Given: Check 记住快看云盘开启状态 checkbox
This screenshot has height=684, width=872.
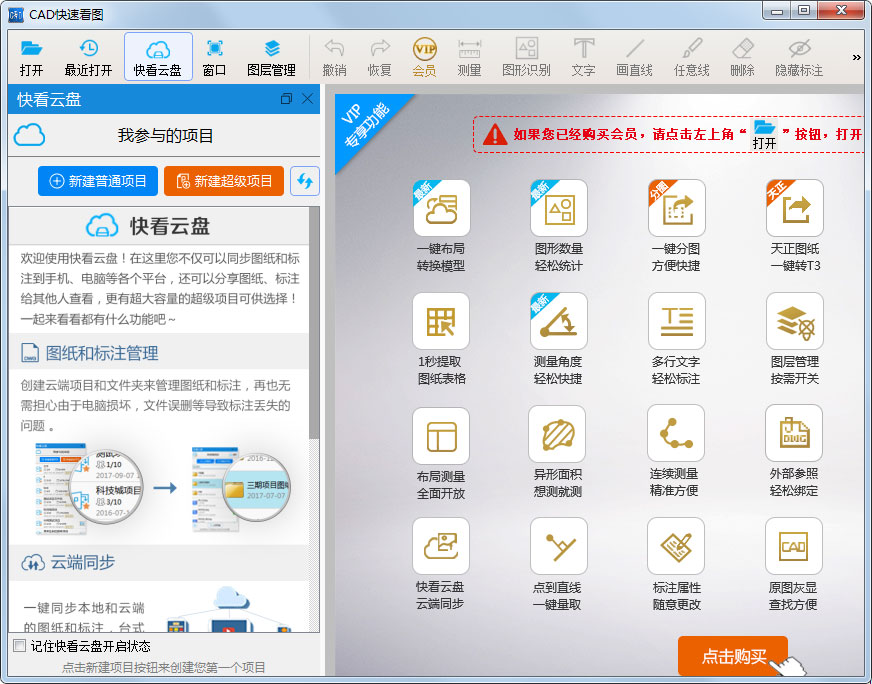Looking at the screenshot, I should (x=19, y=646).
